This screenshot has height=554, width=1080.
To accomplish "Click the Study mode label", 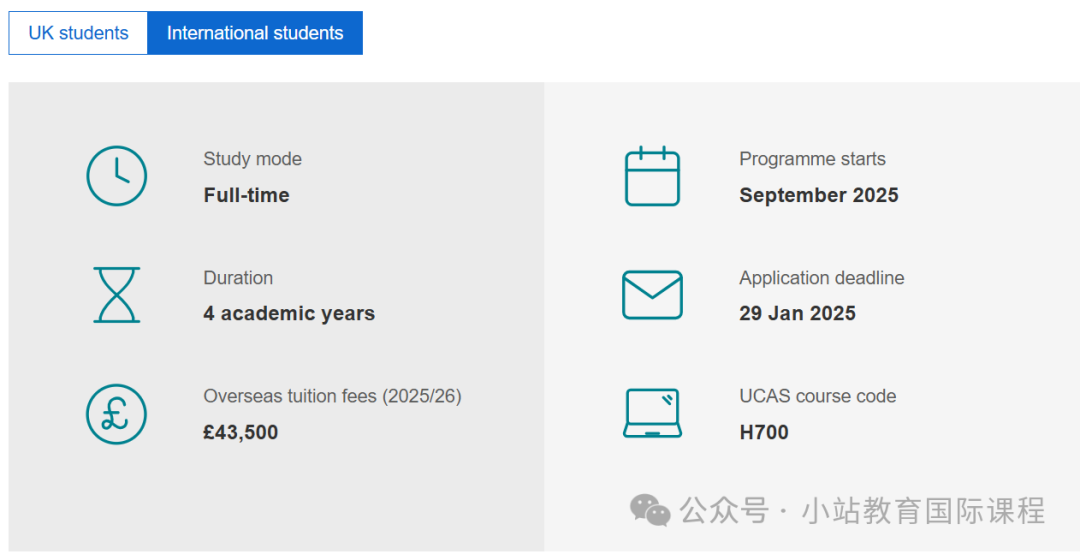I will pos(252,159).
